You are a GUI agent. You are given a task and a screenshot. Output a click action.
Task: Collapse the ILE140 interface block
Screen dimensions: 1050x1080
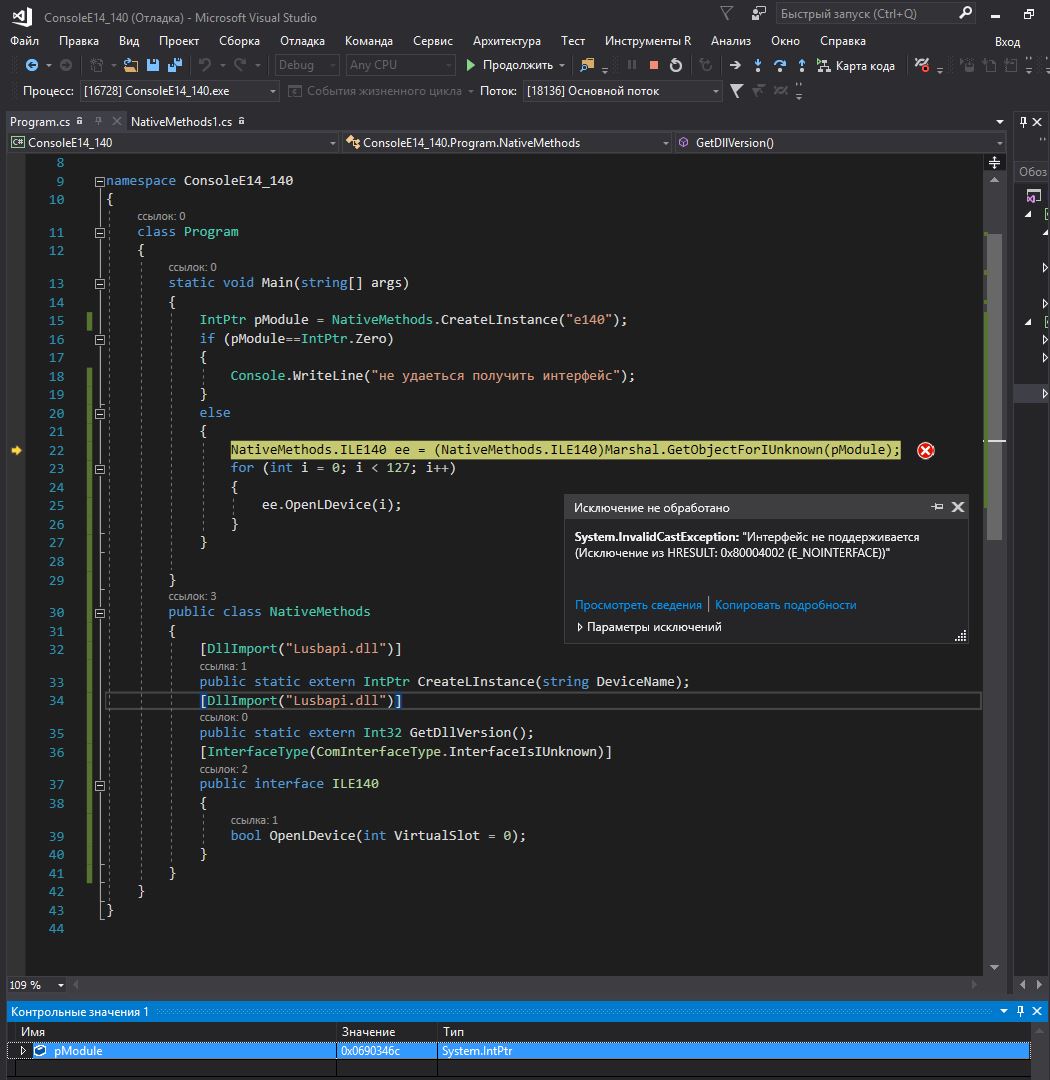coord(100,785)
